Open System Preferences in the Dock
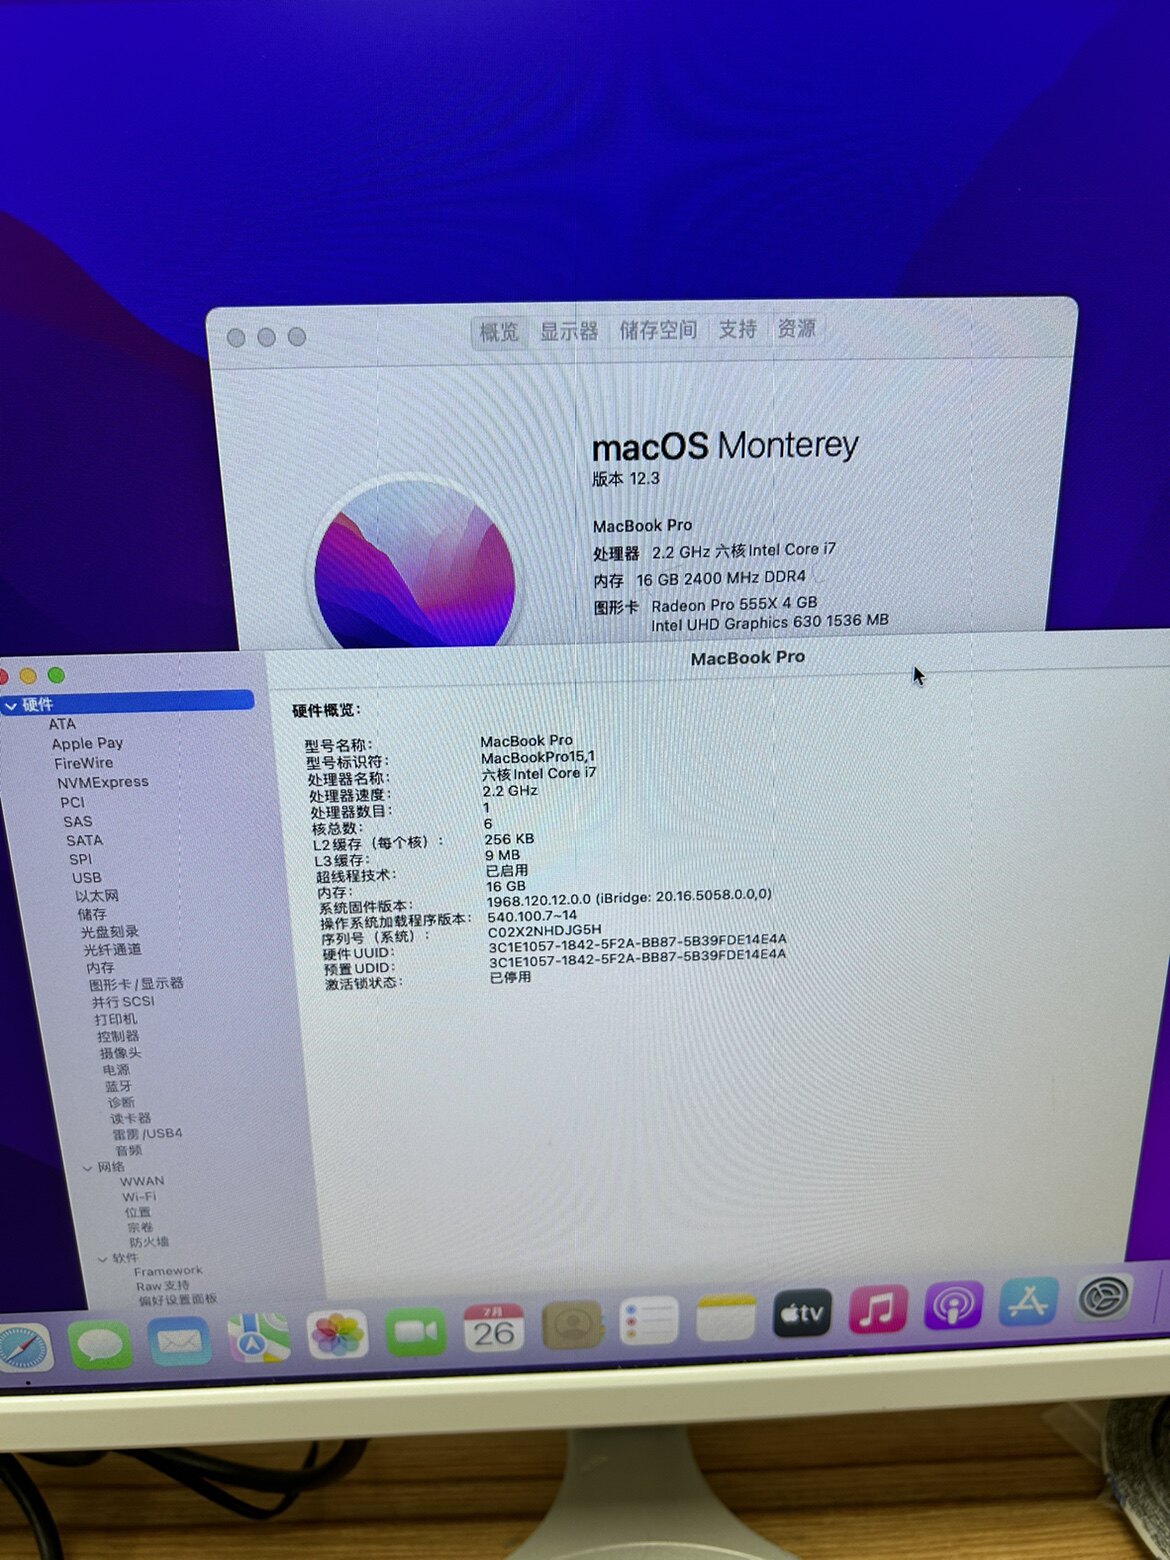Image resolution: width=1170 pixels, height=1560 pixels. click(1103, 1298)
